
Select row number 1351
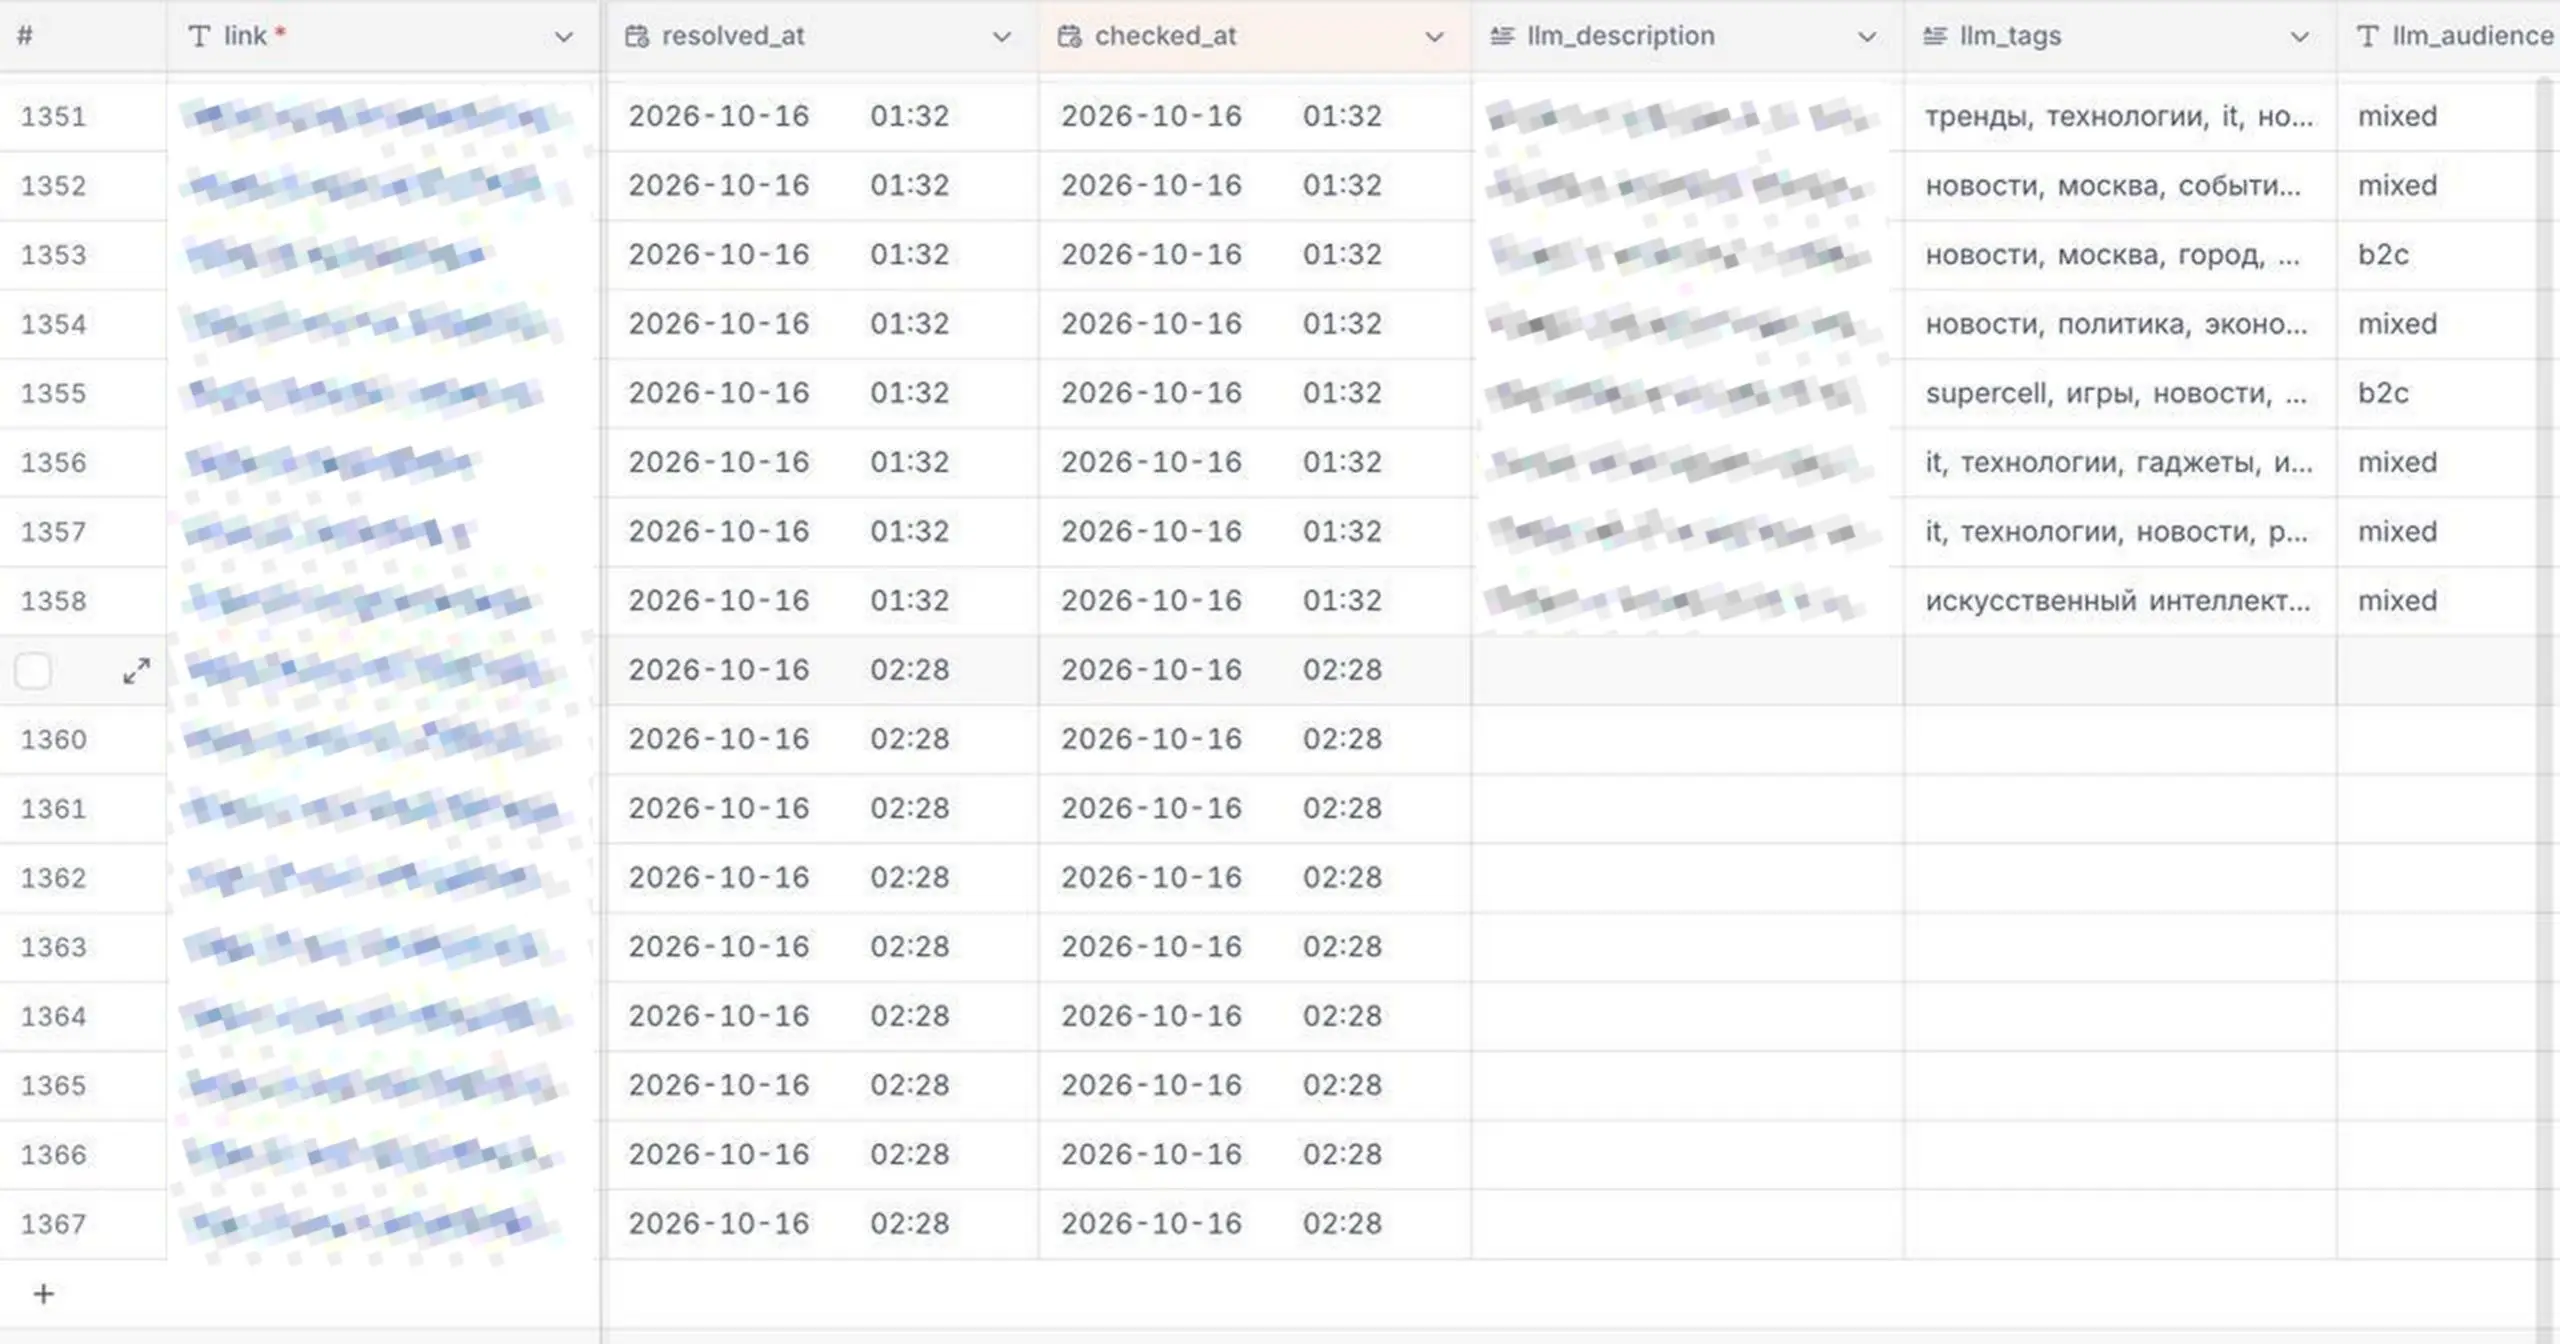pos(53,116)
